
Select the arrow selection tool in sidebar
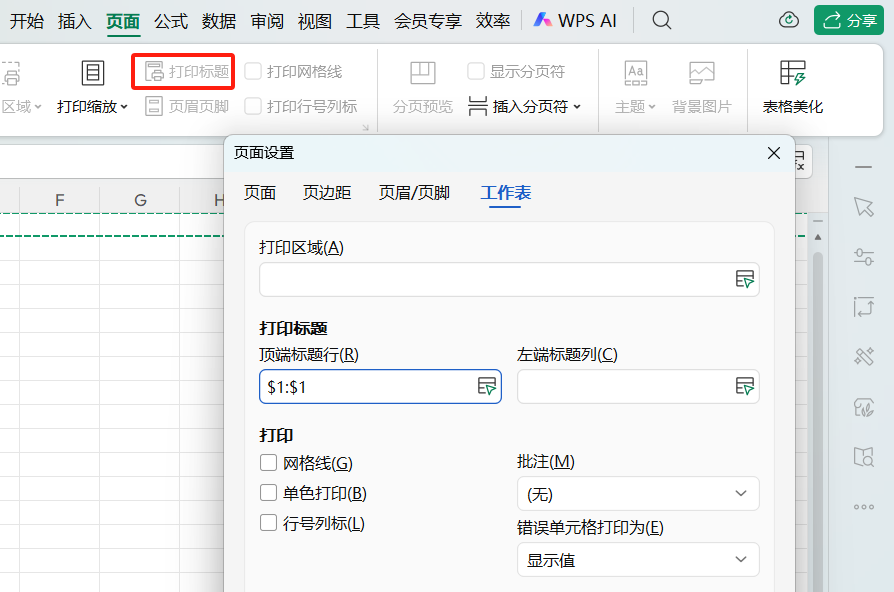tap(864, 206)
